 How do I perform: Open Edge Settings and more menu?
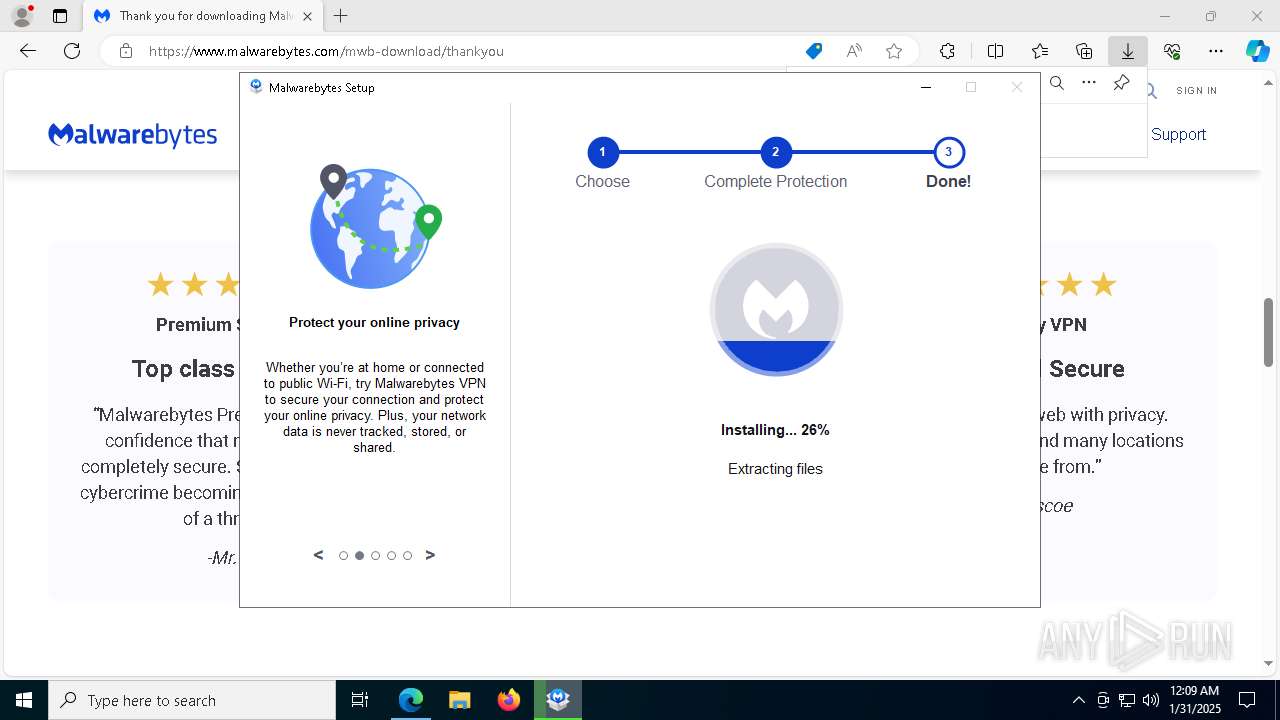[x=1216, y=51]
